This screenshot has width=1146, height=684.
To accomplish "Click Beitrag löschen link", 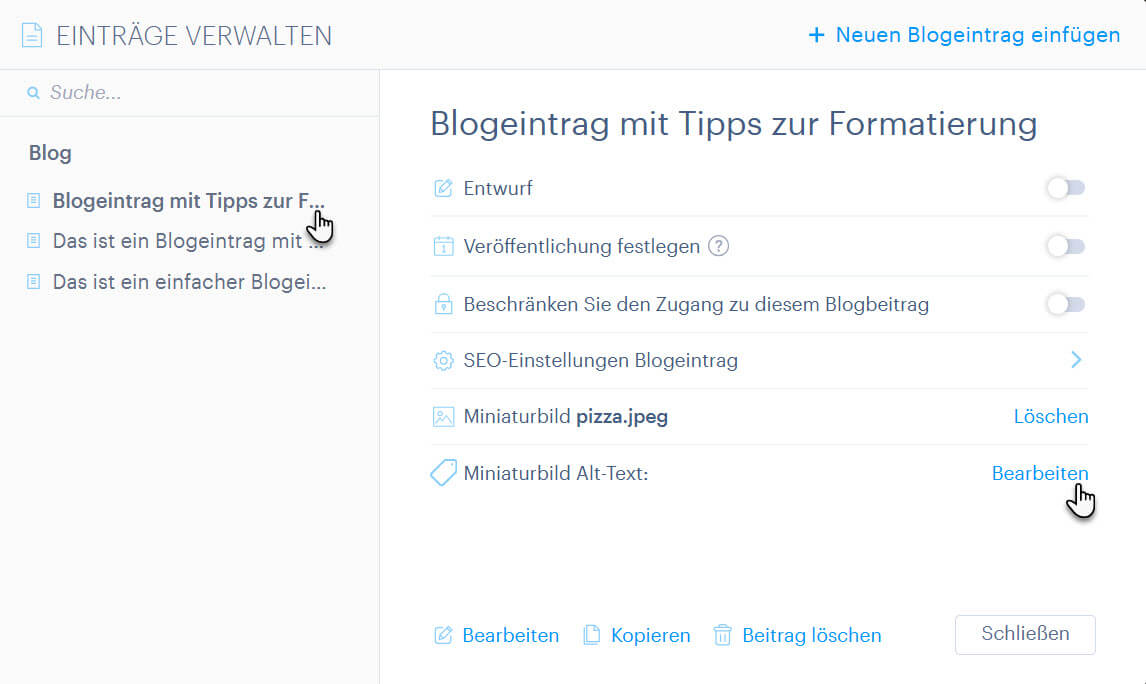I will (811, 636).
